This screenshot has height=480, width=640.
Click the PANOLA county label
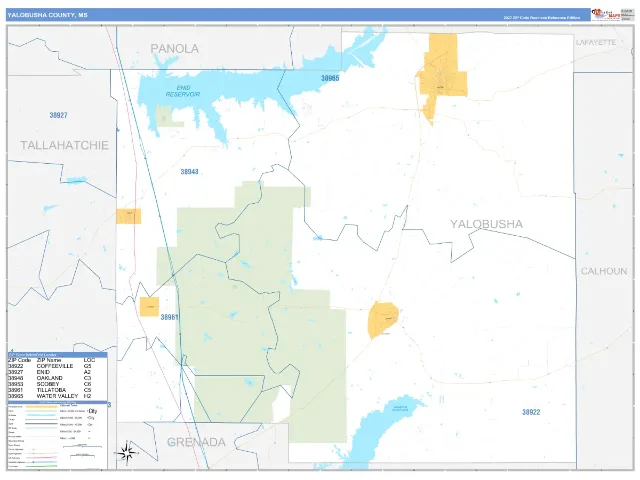[175, 49]
